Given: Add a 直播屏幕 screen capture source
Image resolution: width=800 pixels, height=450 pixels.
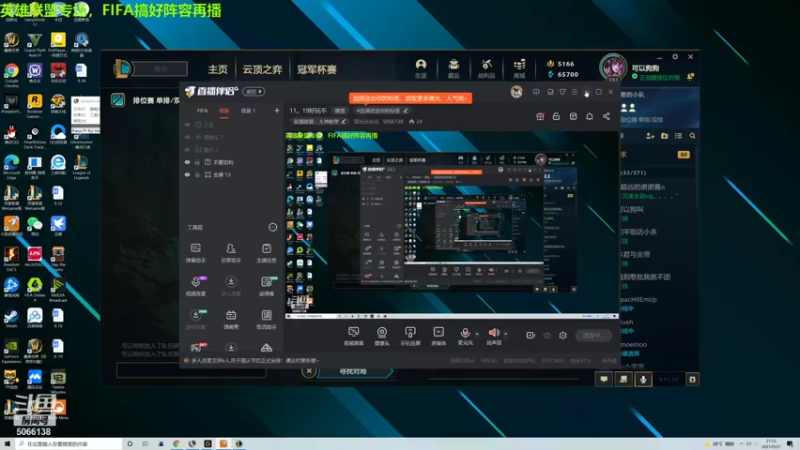Looking at the screenshot, I should (353, 336).
